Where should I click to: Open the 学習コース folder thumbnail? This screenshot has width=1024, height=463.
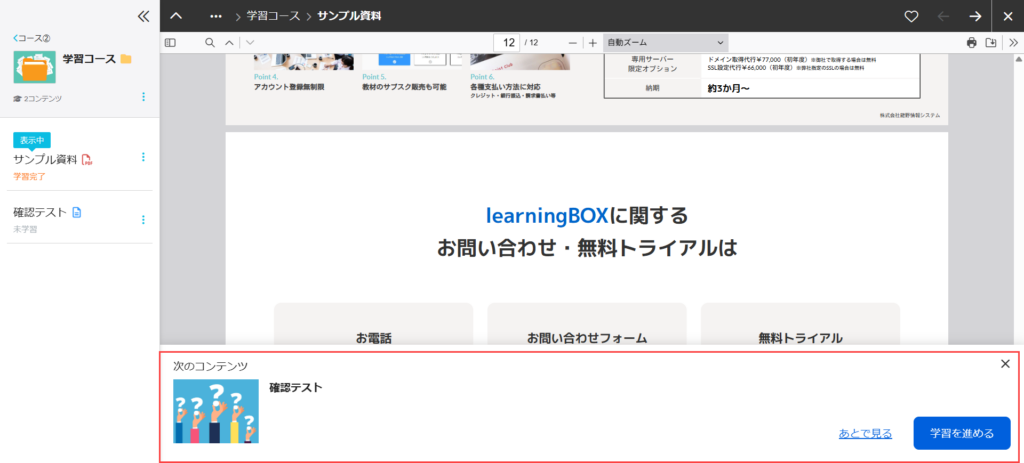tap(35, 67)
